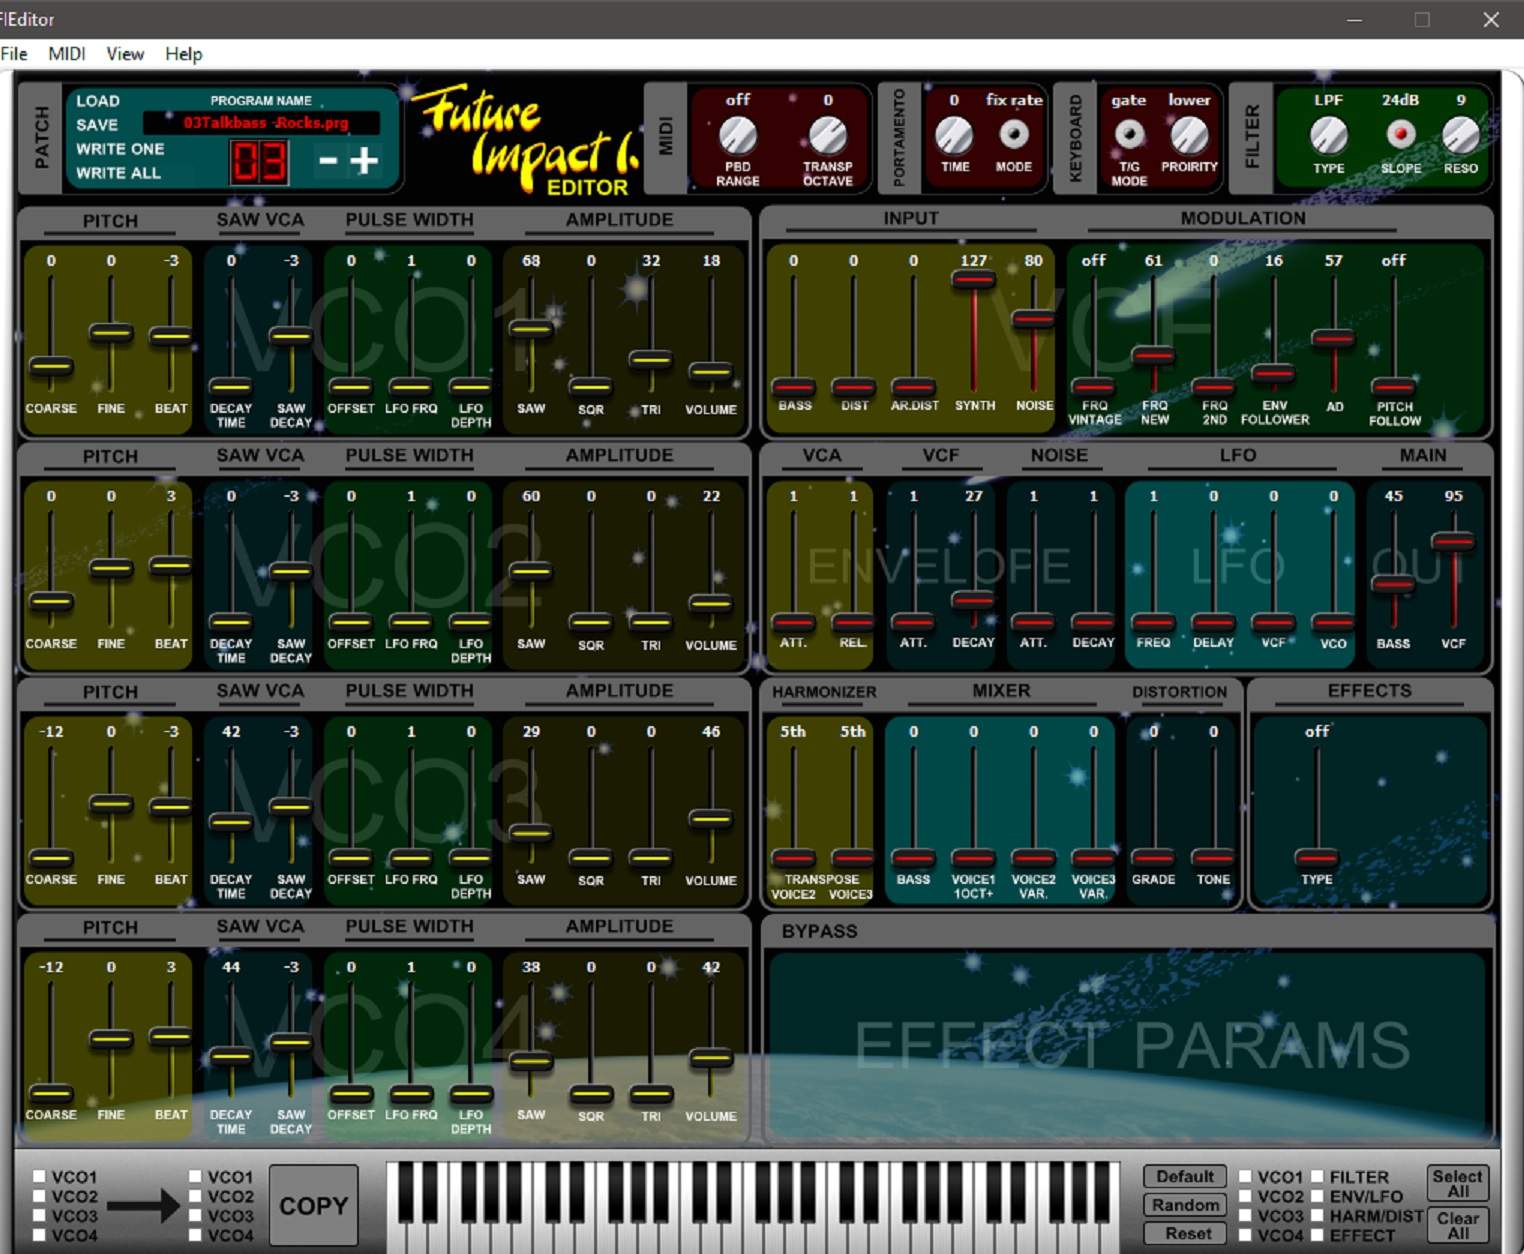1524x1254 pixels.
Task: Click the Mixer VOICE1 1OCT+ slider handle
Action: click(x=973, y=858)
